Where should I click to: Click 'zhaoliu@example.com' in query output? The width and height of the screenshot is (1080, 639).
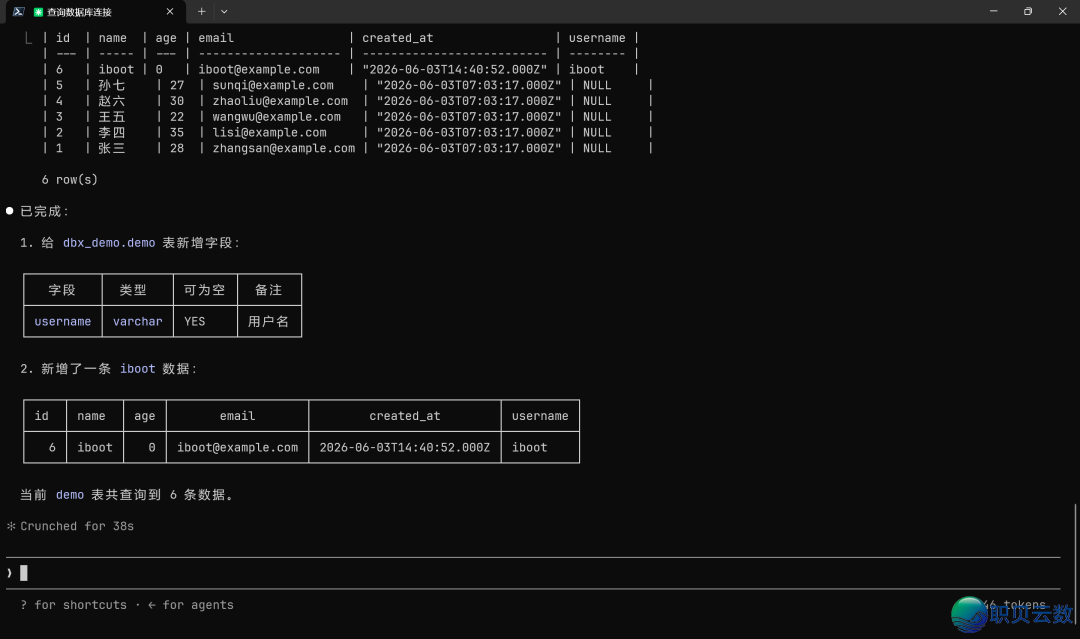280,101
